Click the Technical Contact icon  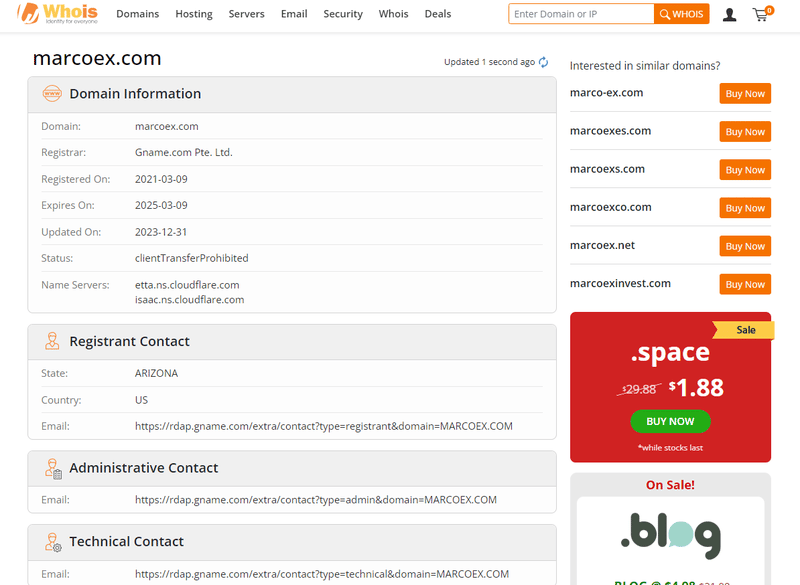(x=53, y=542)
